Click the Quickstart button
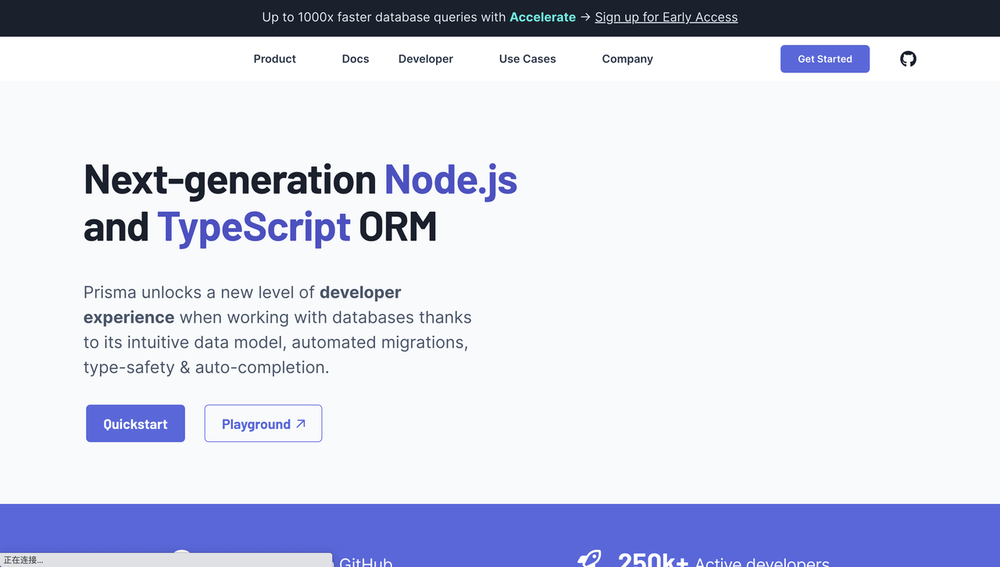Viewport: 1000px width, 567px height. pos(135,424)
